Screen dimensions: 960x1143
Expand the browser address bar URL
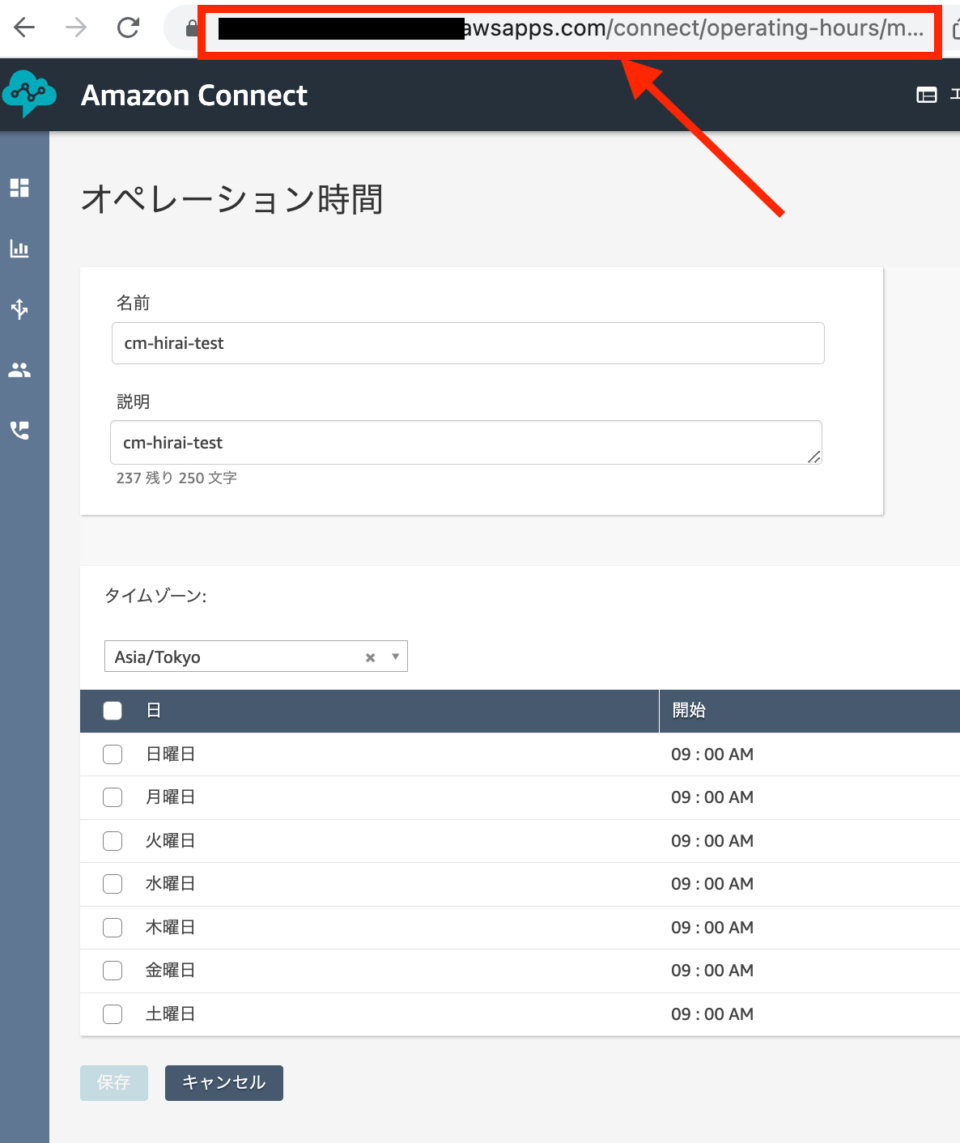pos(570,28)
